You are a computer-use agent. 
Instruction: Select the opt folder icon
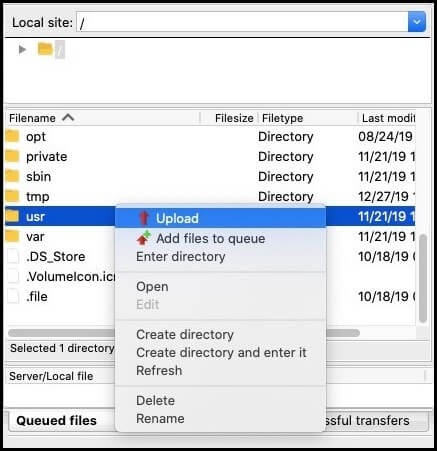pos(12,136)
